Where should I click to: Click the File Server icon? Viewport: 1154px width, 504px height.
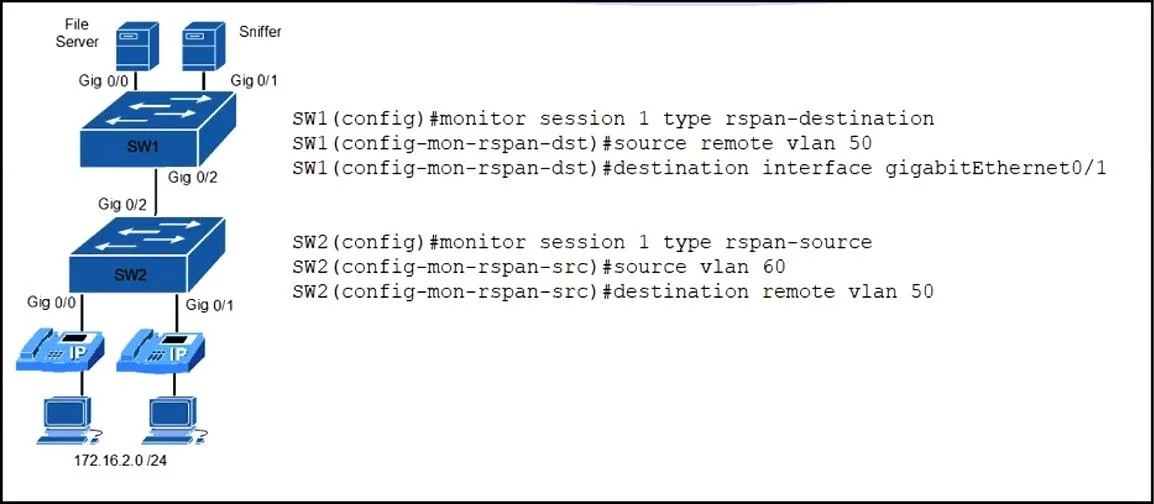click(138, 43)
